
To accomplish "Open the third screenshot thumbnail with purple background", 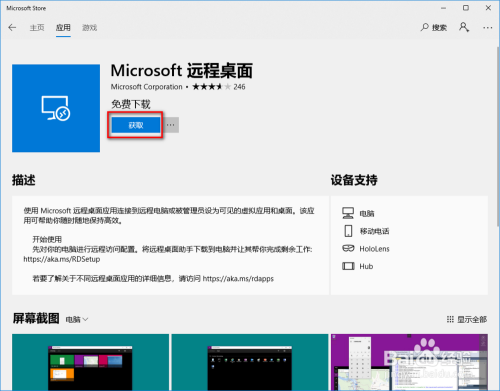I will tap(409, 362).
